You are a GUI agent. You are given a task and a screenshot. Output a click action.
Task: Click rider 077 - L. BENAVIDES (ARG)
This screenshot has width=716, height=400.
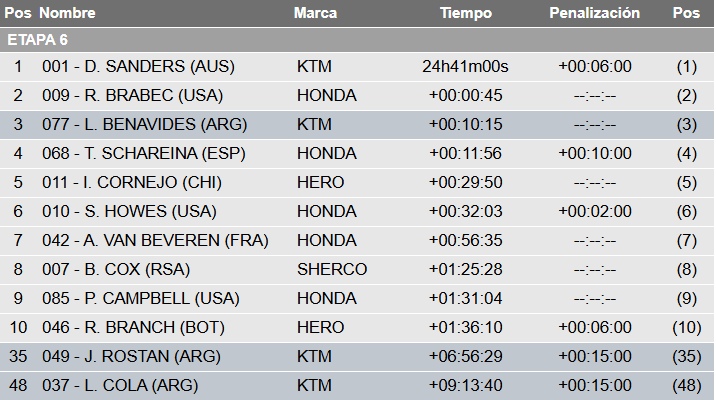click(144, 125)
